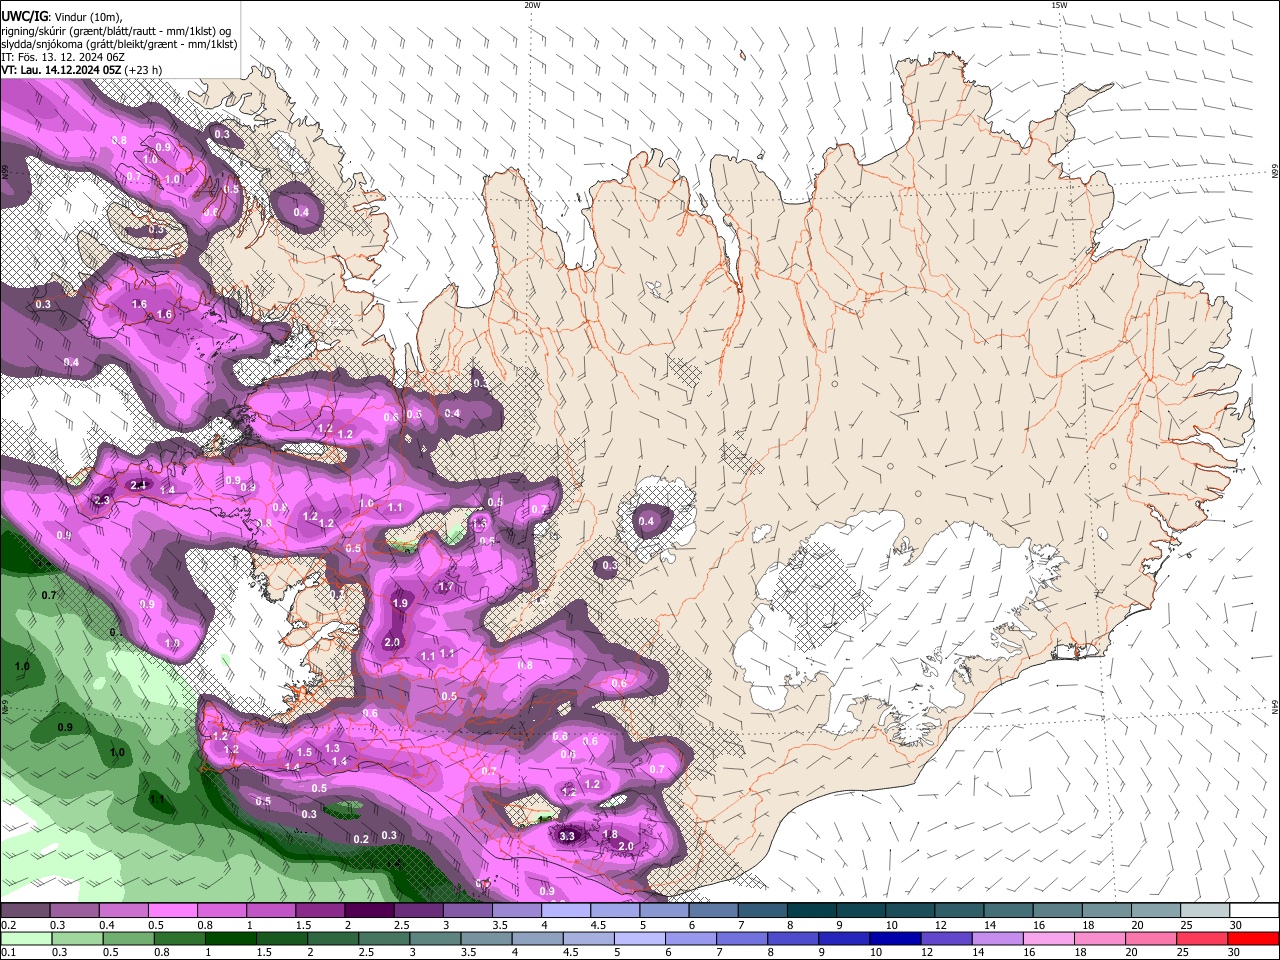
Task: Select top-row slate blue swatch between 6 and 7
Action: tap(713, 910)
